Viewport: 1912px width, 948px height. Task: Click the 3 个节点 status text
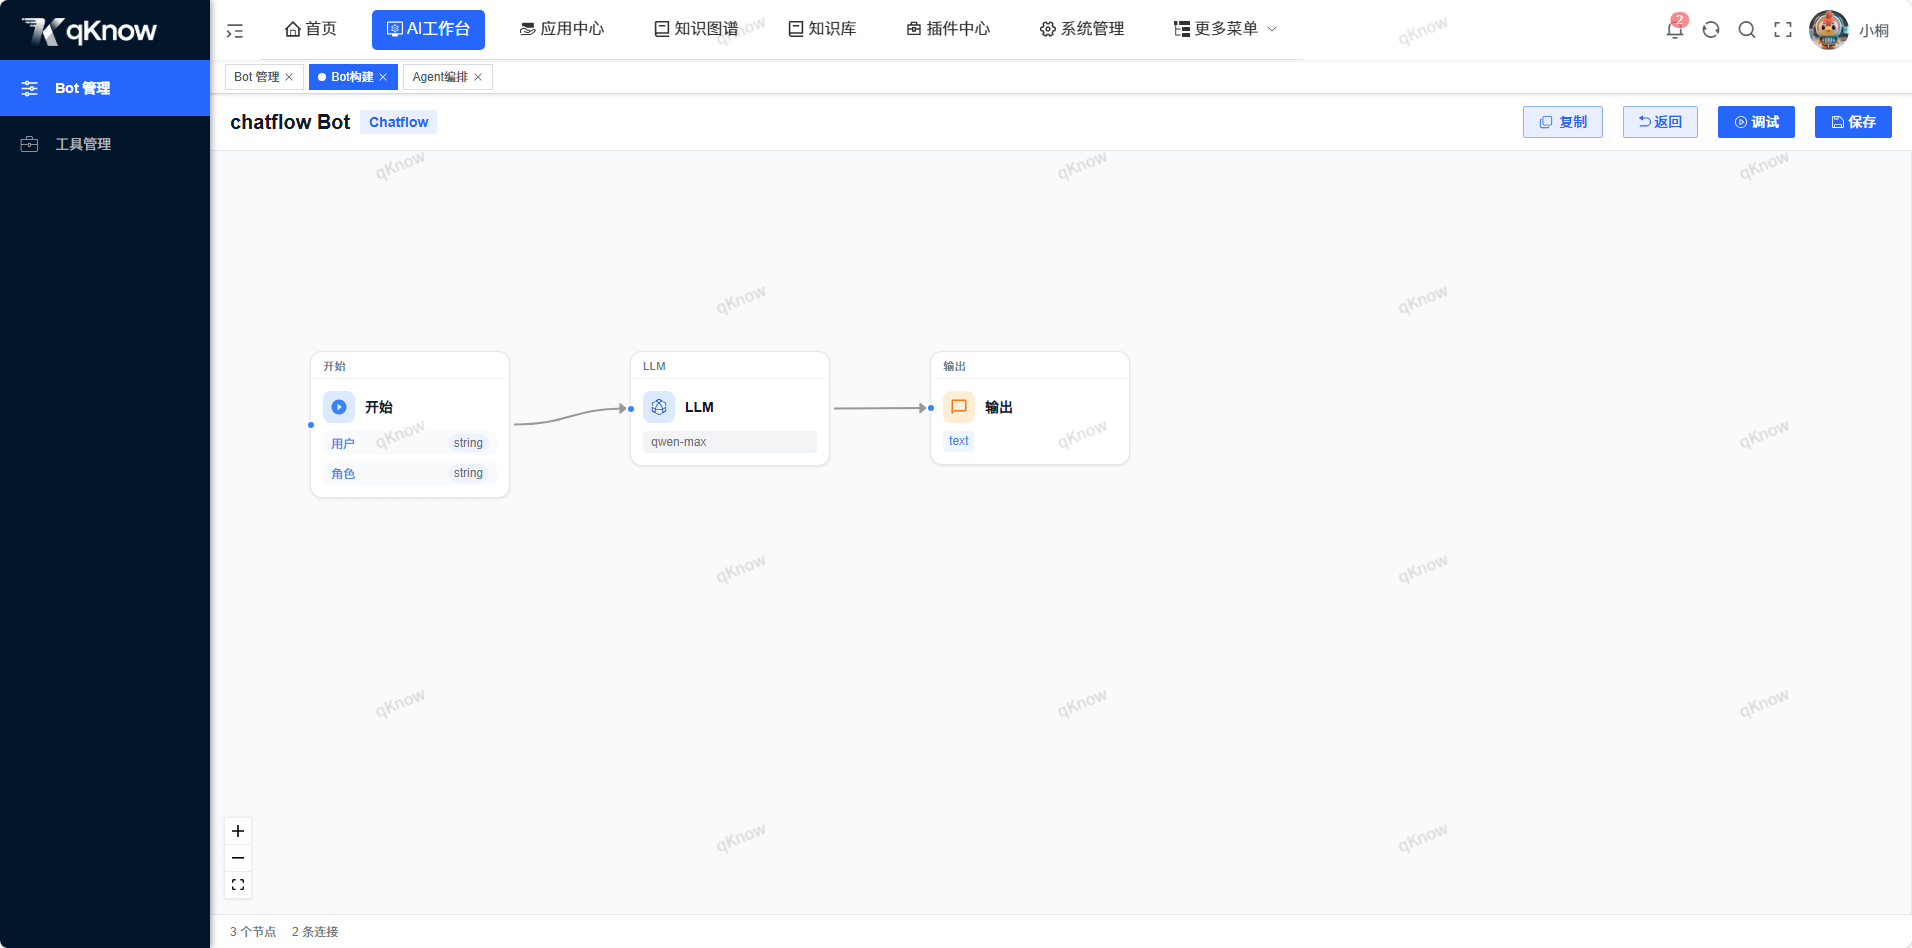(x=253, y=932)
